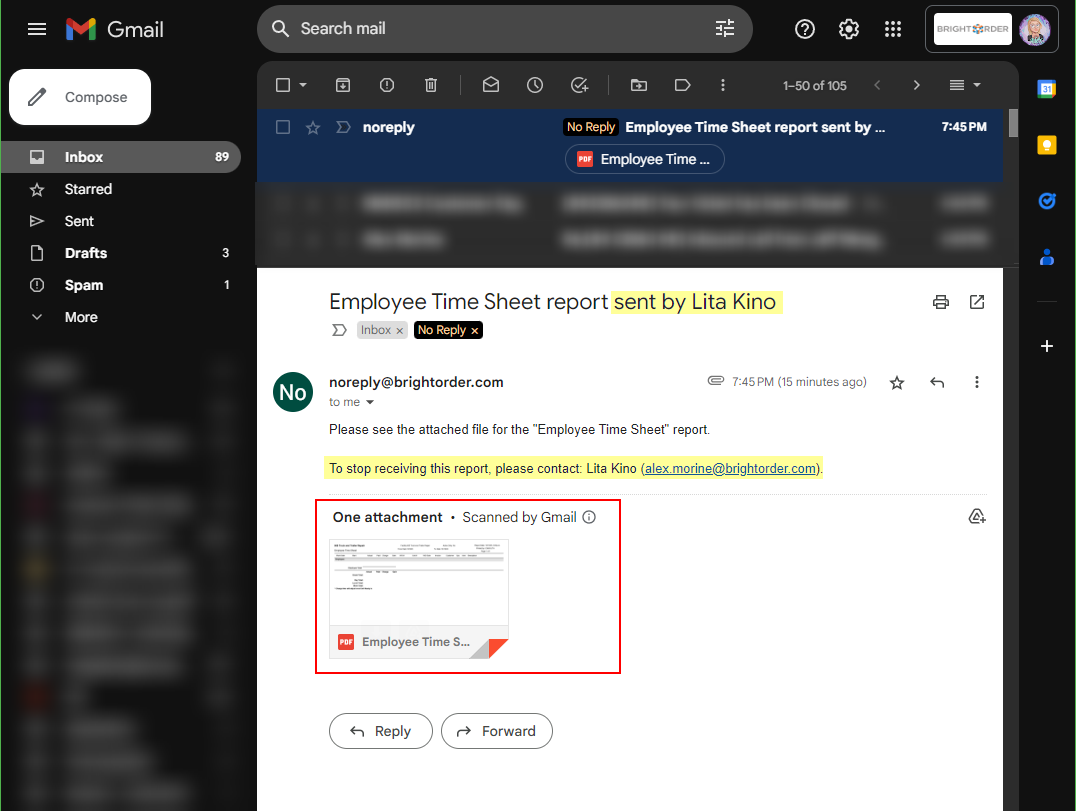Screen dimensions: 1076x811
Task: Click the '1–50 of 105' count
Action: click(815, 86)
